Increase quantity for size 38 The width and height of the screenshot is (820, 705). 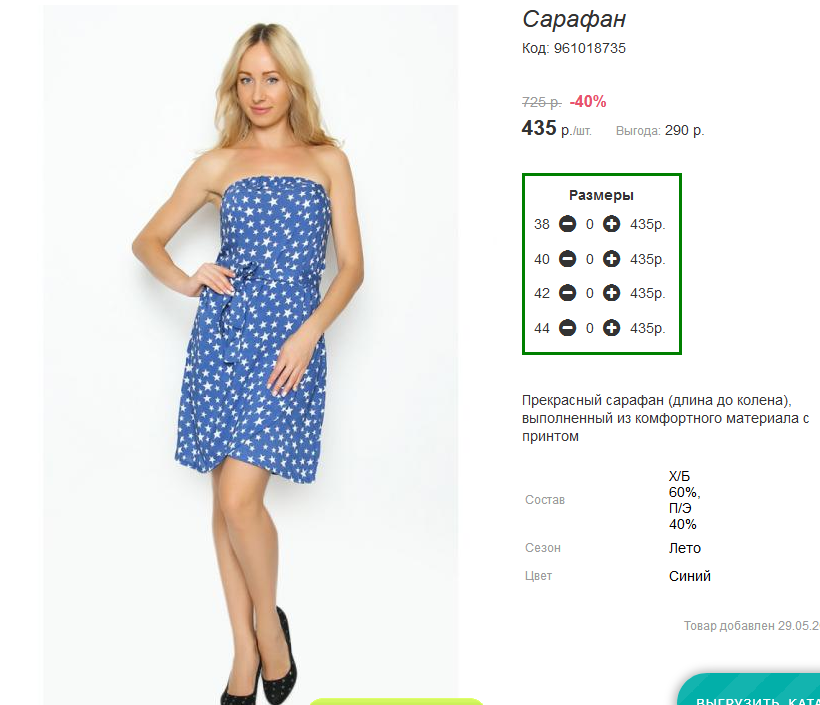(611, 224)
